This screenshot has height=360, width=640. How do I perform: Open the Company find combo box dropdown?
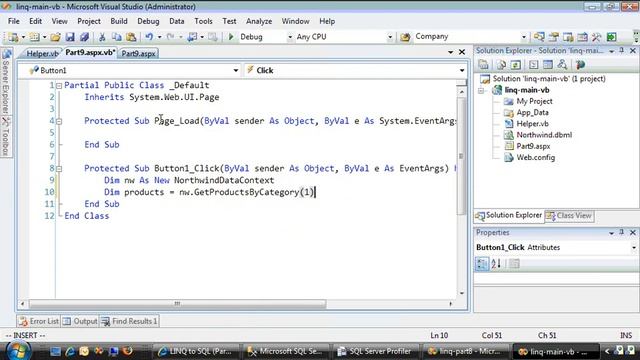coord(524,37)
